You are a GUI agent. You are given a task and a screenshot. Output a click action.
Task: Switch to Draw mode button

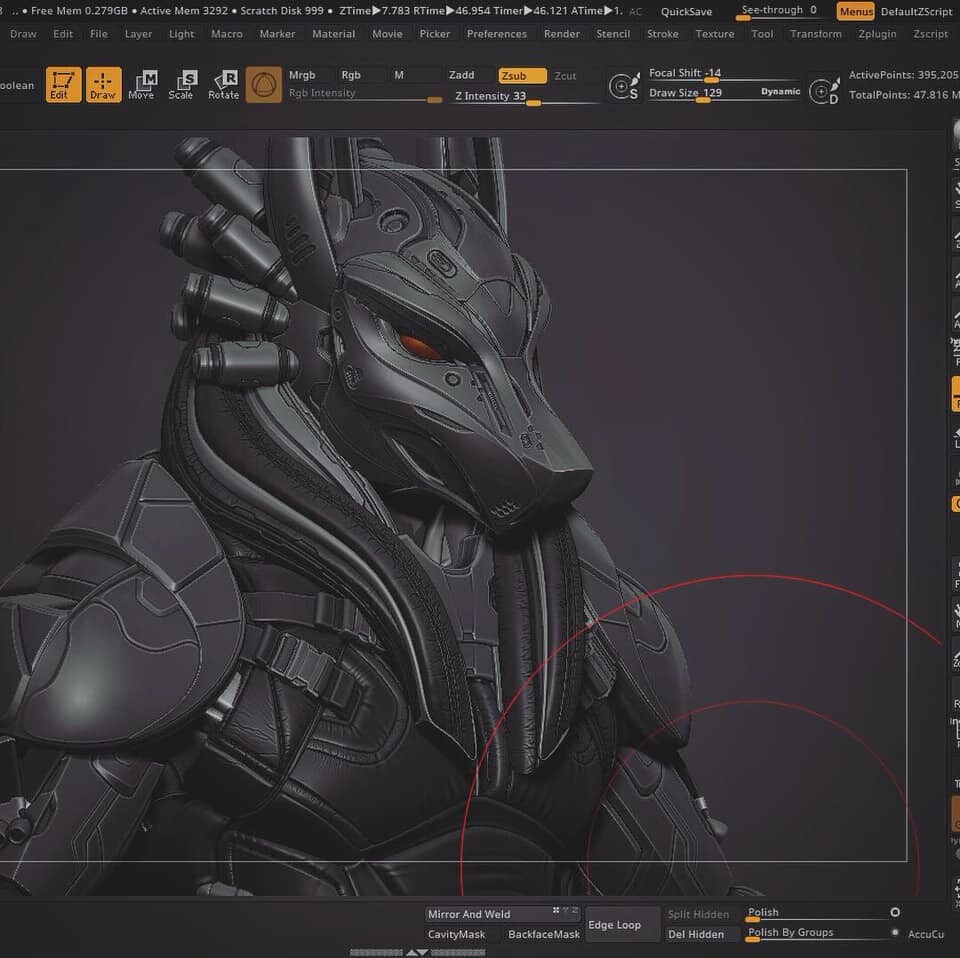103,84
